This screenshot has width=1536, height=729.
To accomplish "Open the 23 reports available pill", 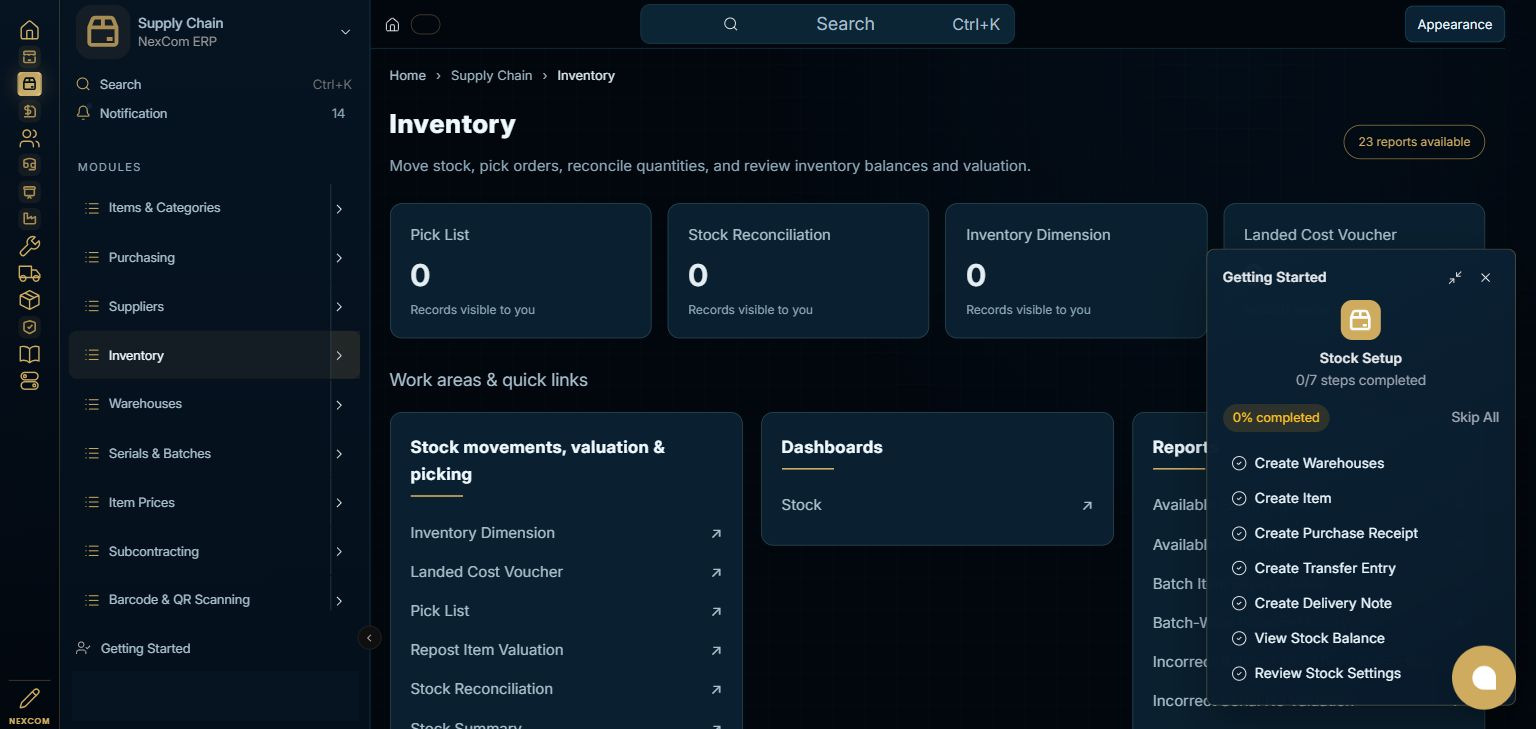I will (x=1414, y=142).
